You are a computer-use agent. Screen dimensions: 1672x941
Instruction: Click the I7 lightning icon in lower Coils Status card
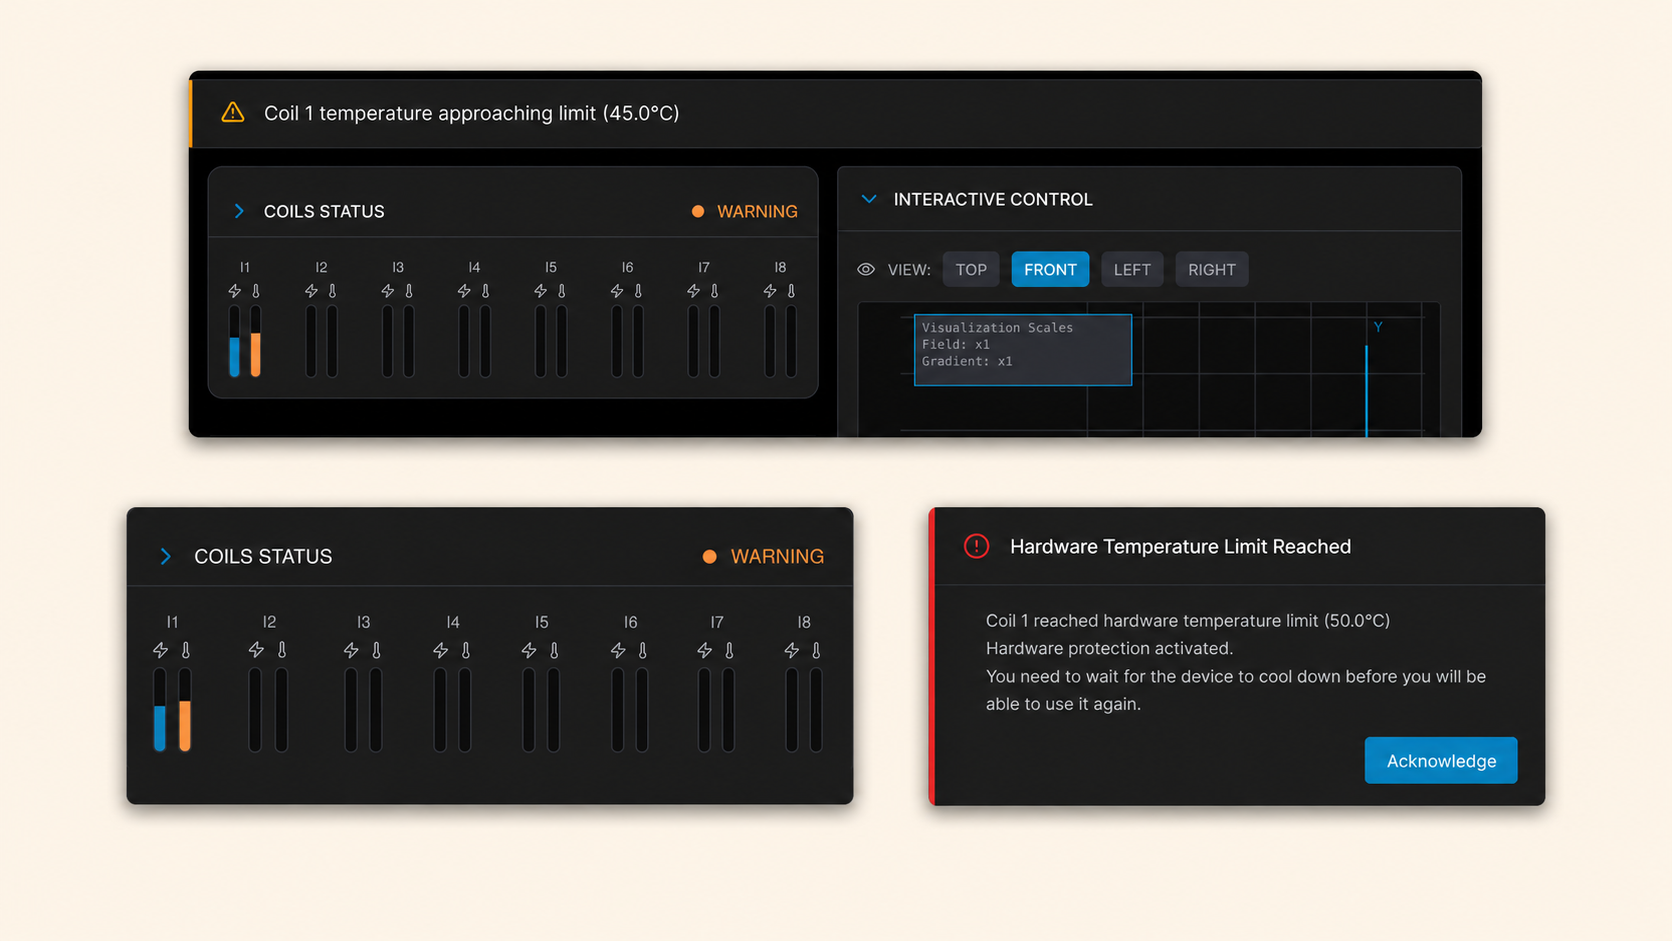(x=705, y=650)
